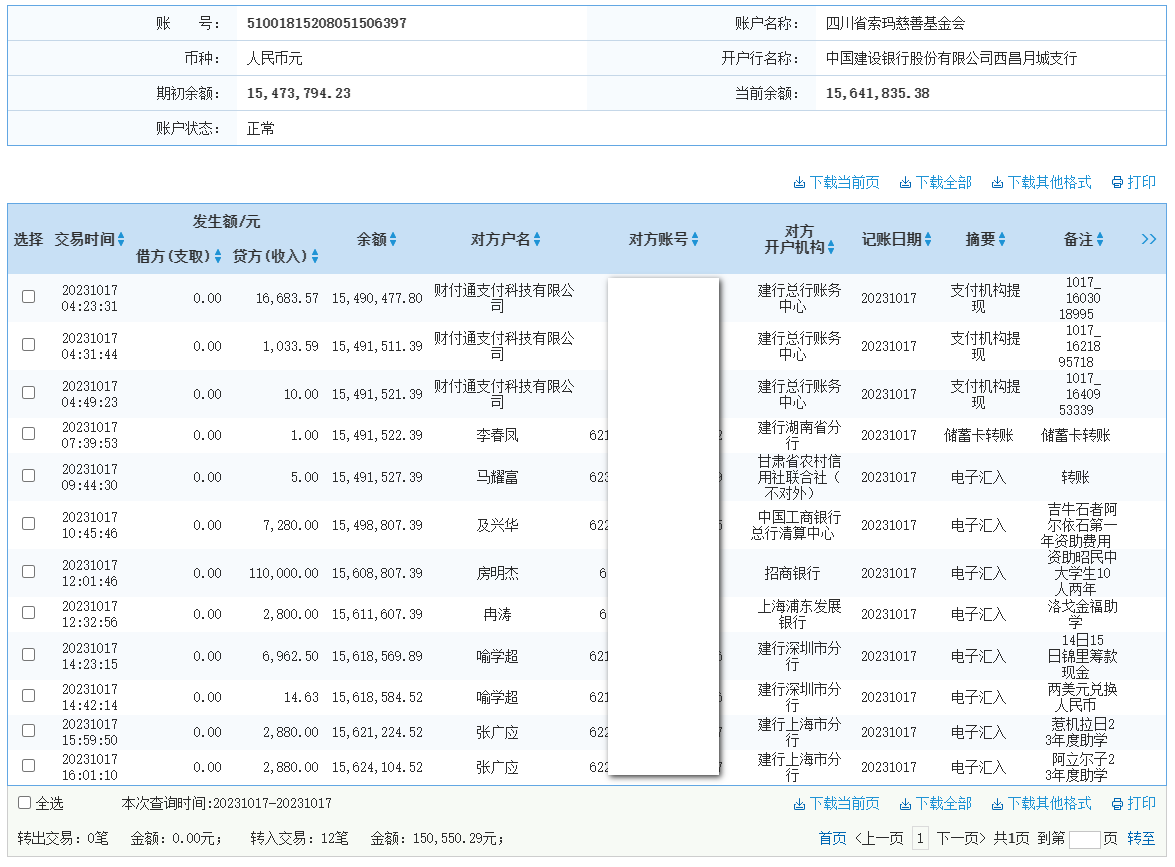Click the download icon beside 下载其他格式
1175x867 pixels.
[x=996, y=182]
